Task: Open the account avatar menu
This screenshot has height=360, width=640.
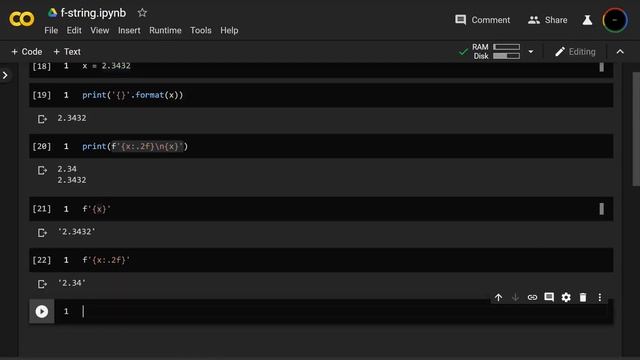Action: (615, 20)
